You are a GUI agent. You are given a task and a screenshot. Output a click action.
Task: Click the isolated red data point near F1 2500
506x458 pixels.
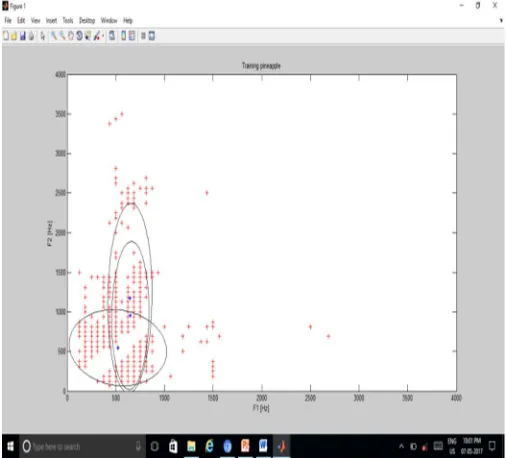tap(310, 327)
